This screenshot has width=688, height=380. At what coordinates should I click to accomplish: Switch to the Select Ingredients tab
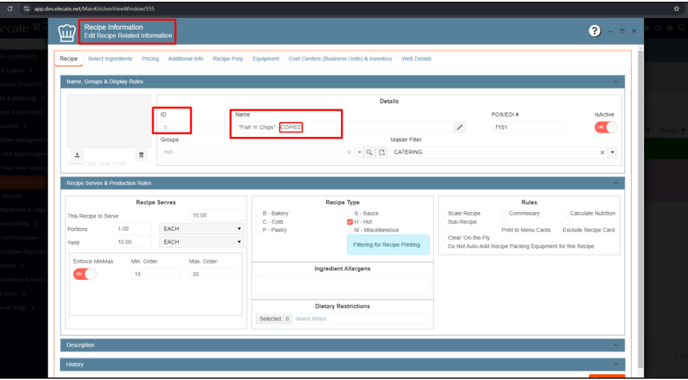point(110,59)
